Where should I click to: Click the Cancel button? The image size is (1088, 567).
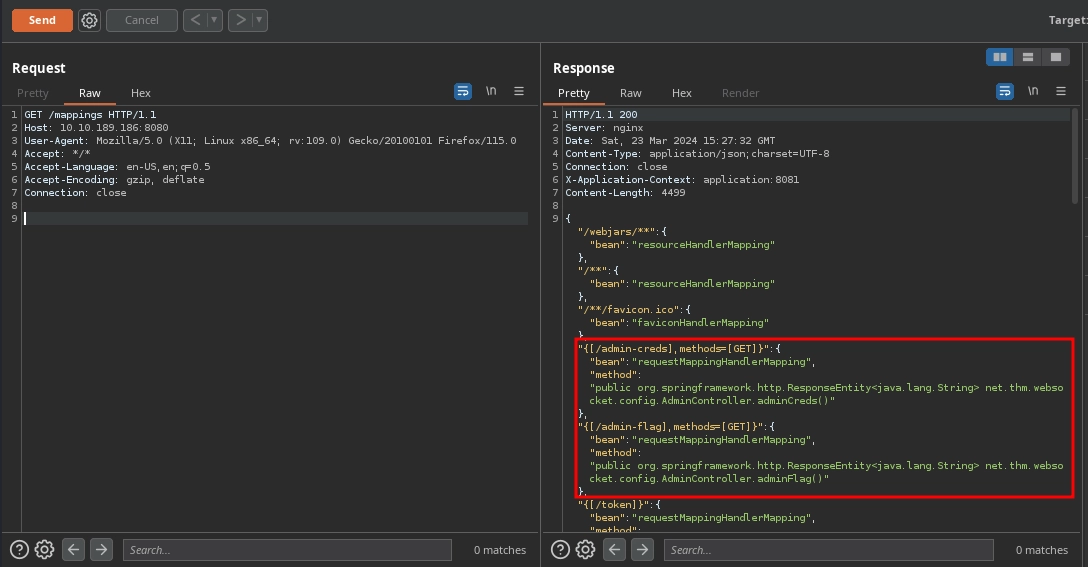[141, 20]
